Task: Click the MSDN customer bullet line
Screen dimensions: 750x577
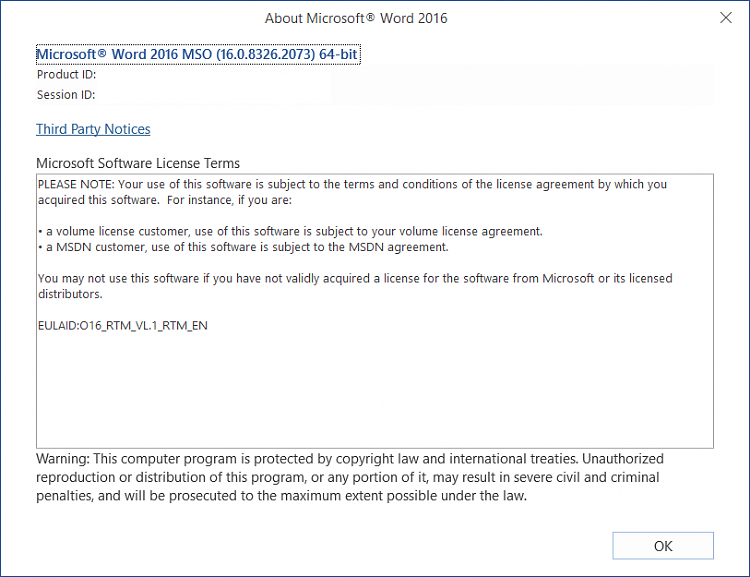Action: (x=243, y=247)
